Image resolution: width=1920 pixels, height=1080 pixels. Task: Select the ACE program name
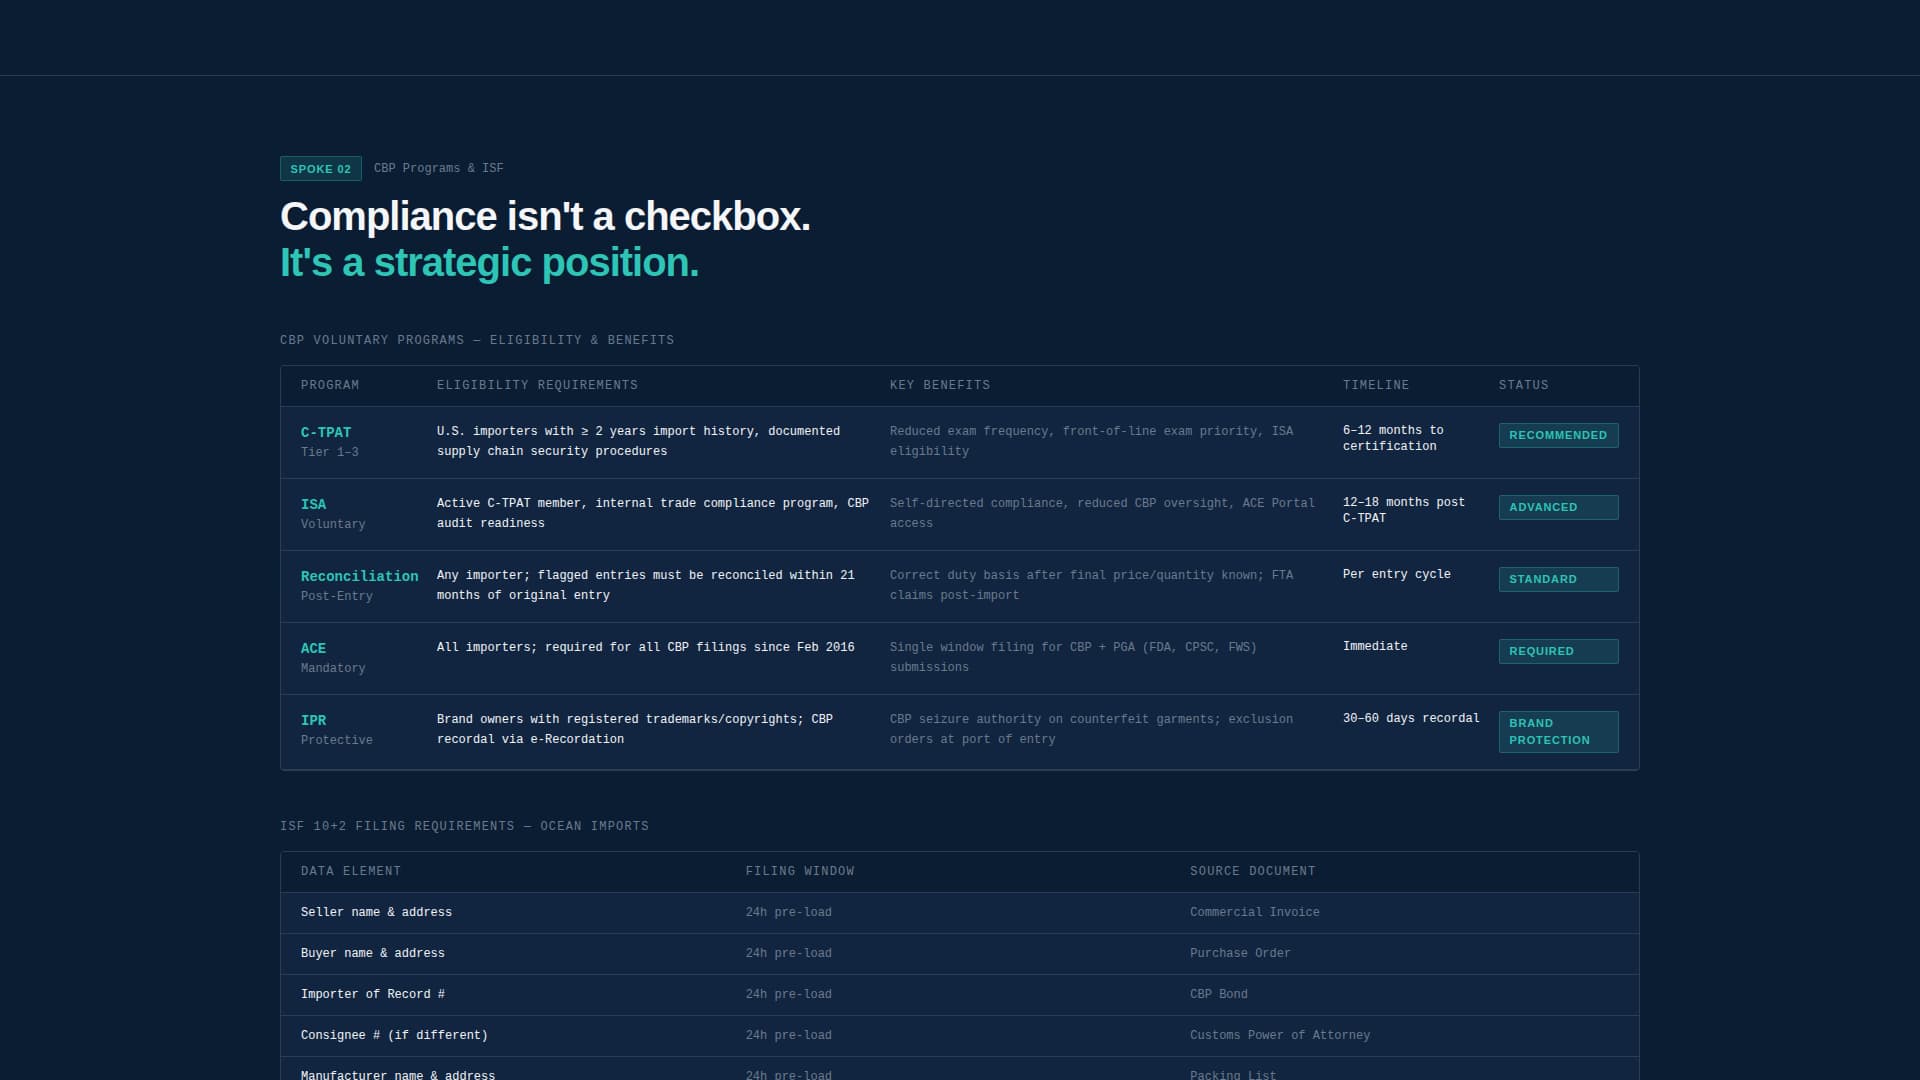click(313, 649)
